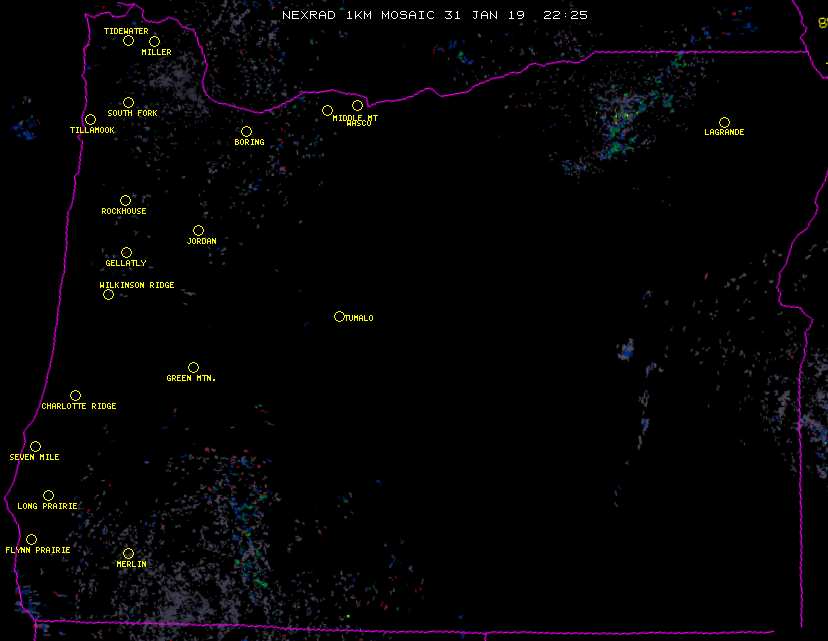Select the Rockhouse station circle
Image resolution: width=828 pixels, height=641 pixels.
pyautogui.click(x=125, y=201)
